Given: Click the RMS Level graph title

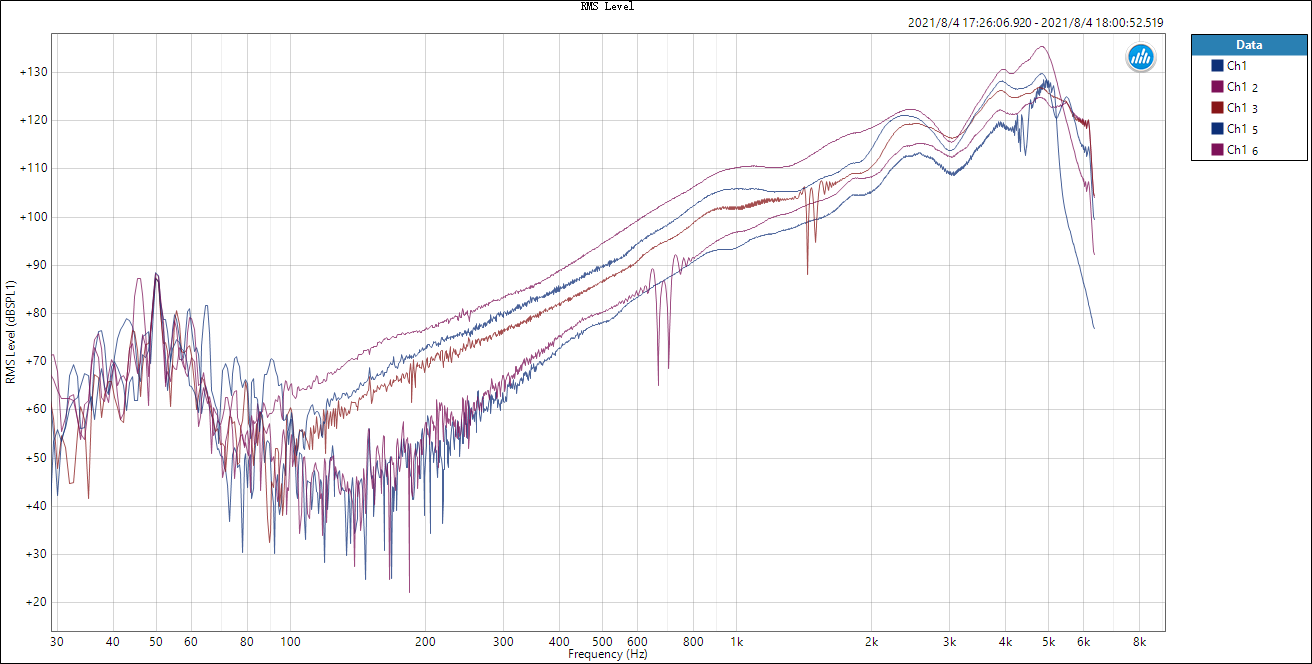Looking at the screenshot, I should pyautogui.click(x=607, y=6).
